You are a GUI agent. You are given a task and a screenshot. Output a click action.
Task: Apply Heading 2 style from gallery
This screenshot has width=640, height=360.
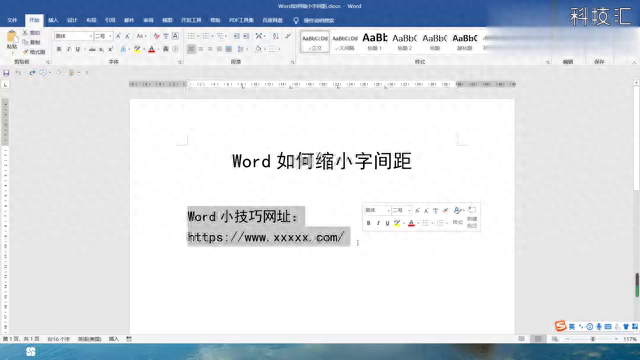404,42
